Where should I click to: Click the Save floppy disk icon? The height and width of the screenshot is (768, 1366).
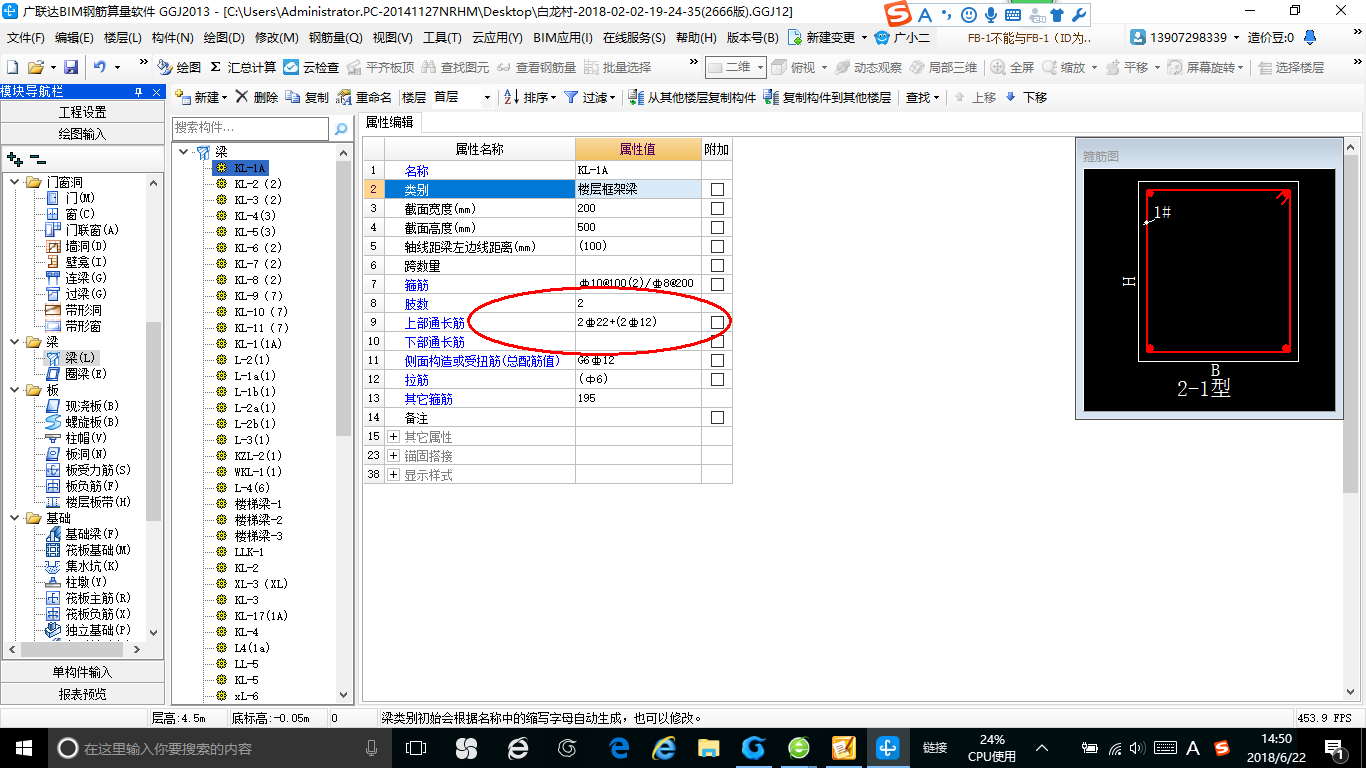[x=71, y=67]
